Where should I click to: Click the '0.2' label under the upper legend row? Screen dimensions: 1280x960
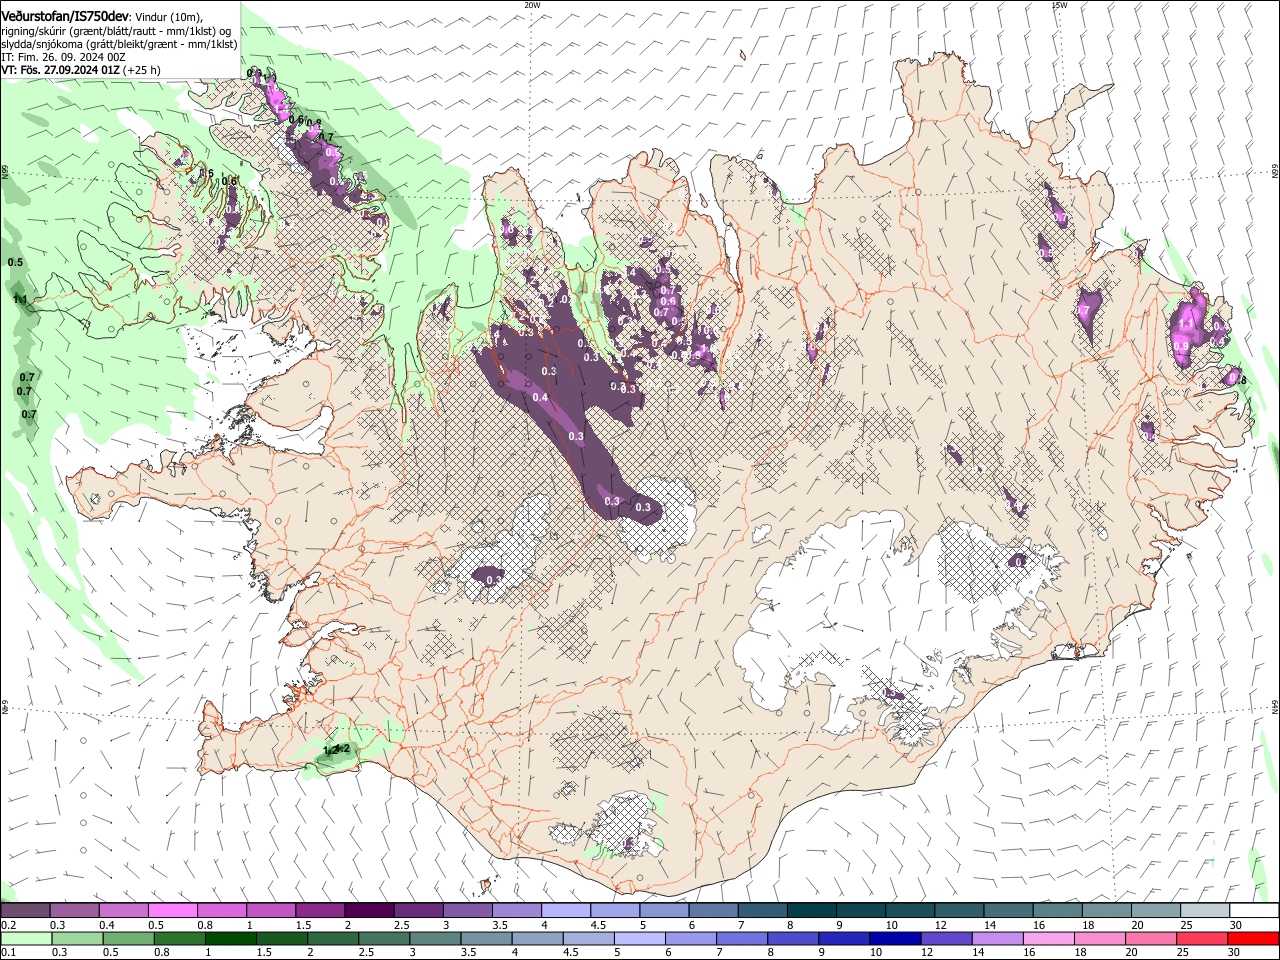point(10,925)
